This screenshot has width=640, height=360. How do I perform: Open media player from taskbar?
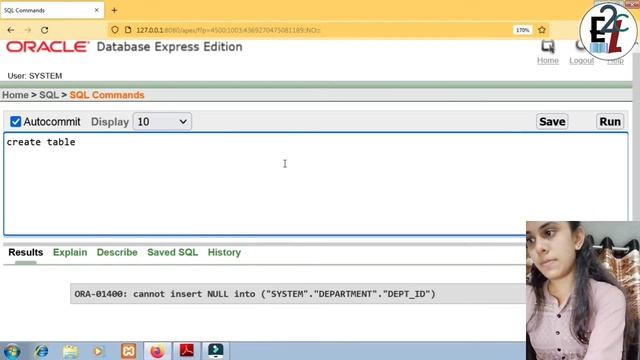point(98,351)
